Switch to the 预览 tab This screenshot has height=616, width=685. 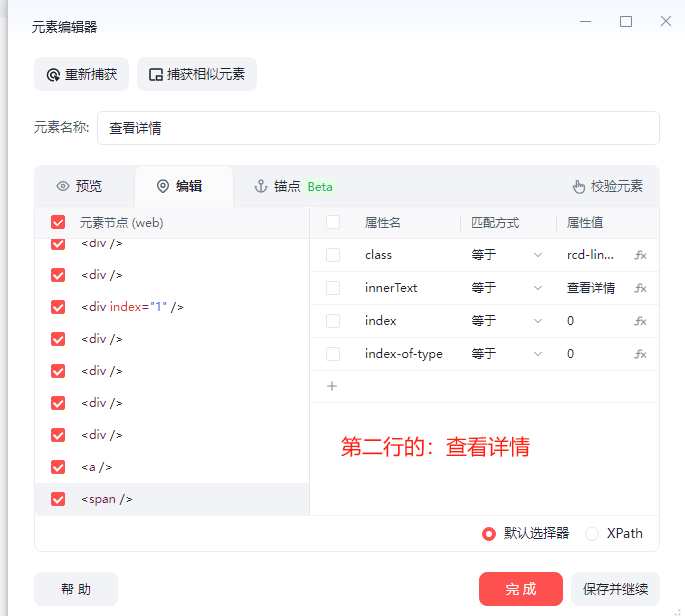[x=80, y=186]
